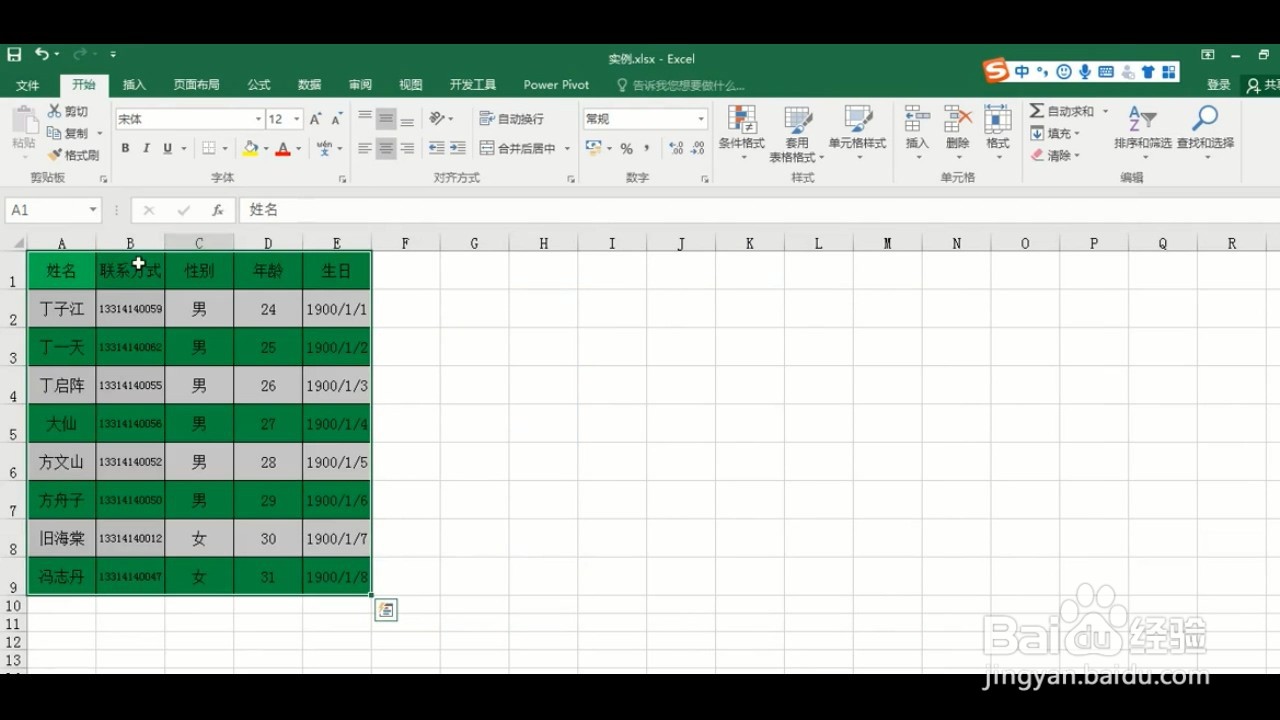Switch to the Insert (插入) tab

pos(134,85)
